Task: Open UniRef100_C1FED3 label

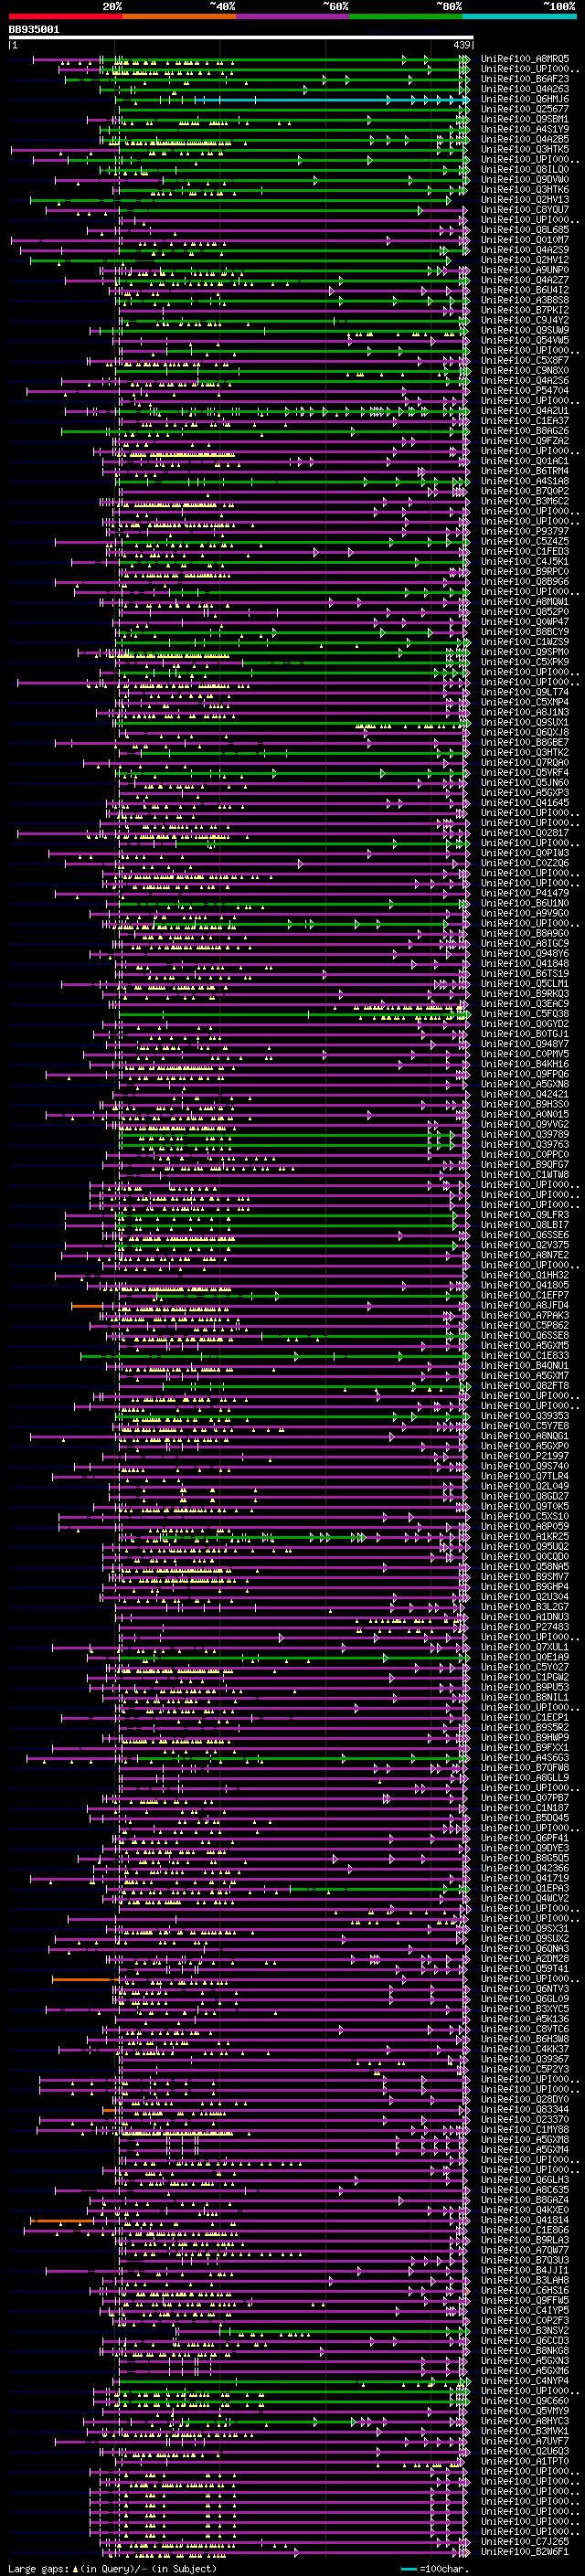Action: point(525,551)
